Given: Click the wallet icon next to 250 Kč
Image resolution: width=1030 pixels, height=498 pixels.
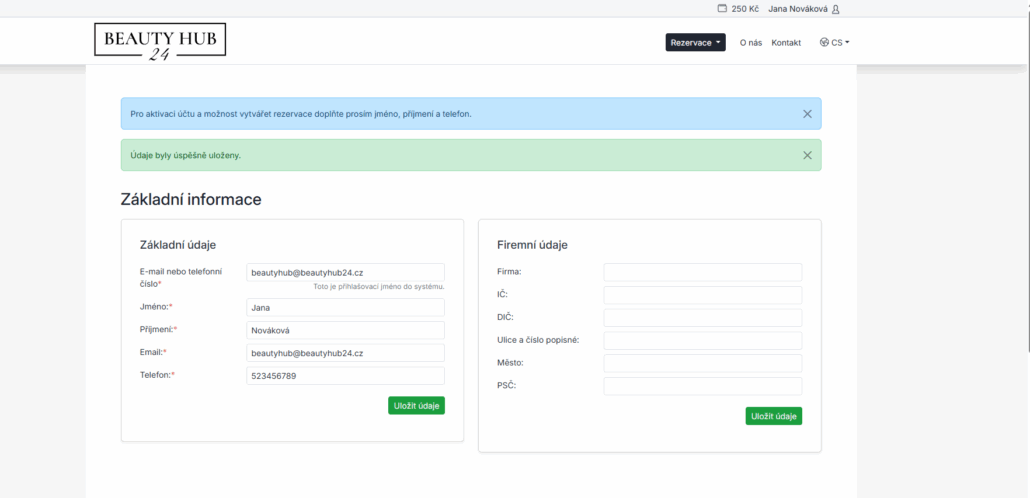Looking at the screenshot, I should pyautogui.click(x=722, y=9).
